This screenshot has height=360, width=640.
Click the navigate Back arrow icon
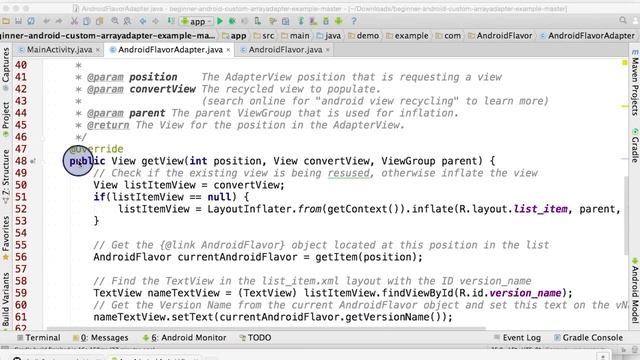pos(142,21)
